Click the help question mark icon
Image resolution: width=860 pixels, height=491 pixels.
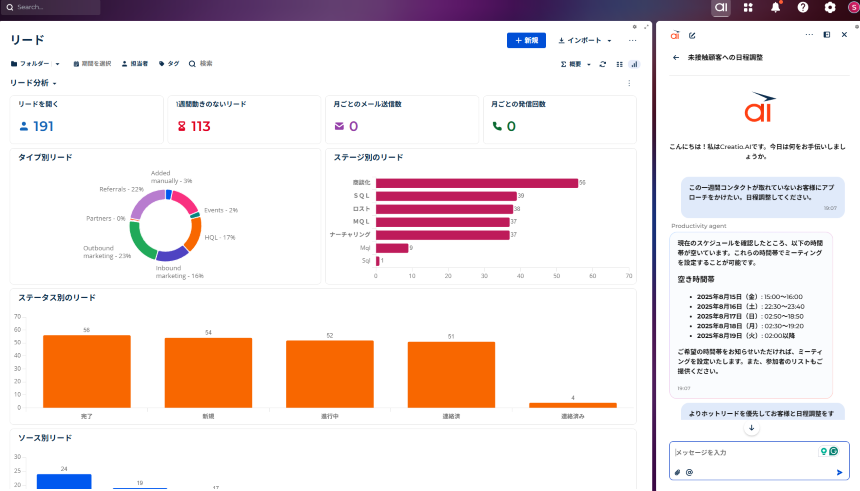(803, 7)
